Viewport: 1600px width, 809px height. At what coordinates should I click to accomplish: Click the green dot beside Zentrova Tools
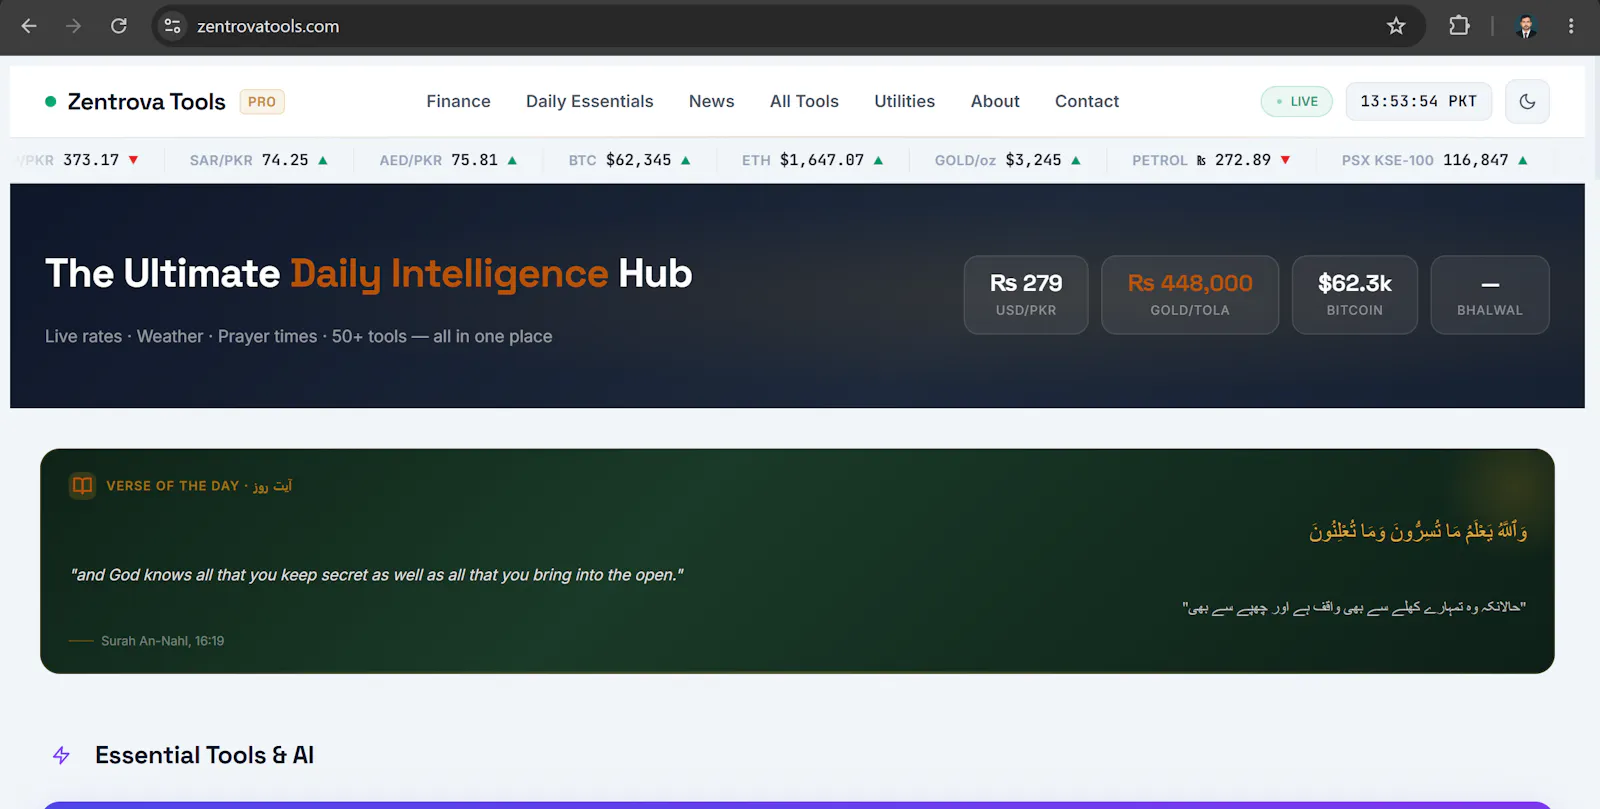coord(51,101)
